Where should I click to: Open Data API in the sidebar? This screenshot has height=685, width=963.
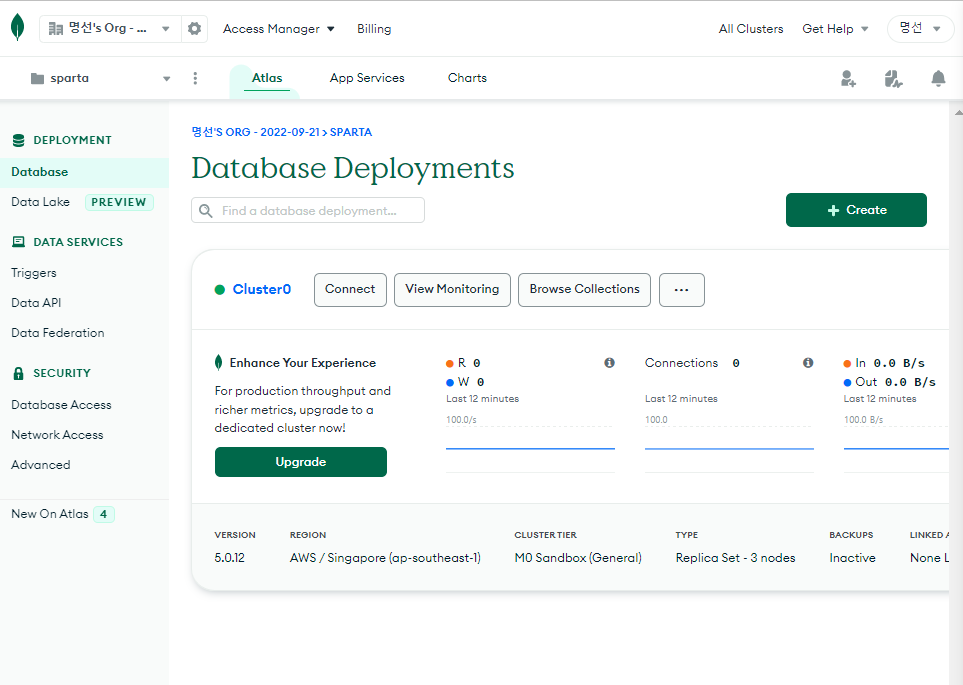click(36, 303)
